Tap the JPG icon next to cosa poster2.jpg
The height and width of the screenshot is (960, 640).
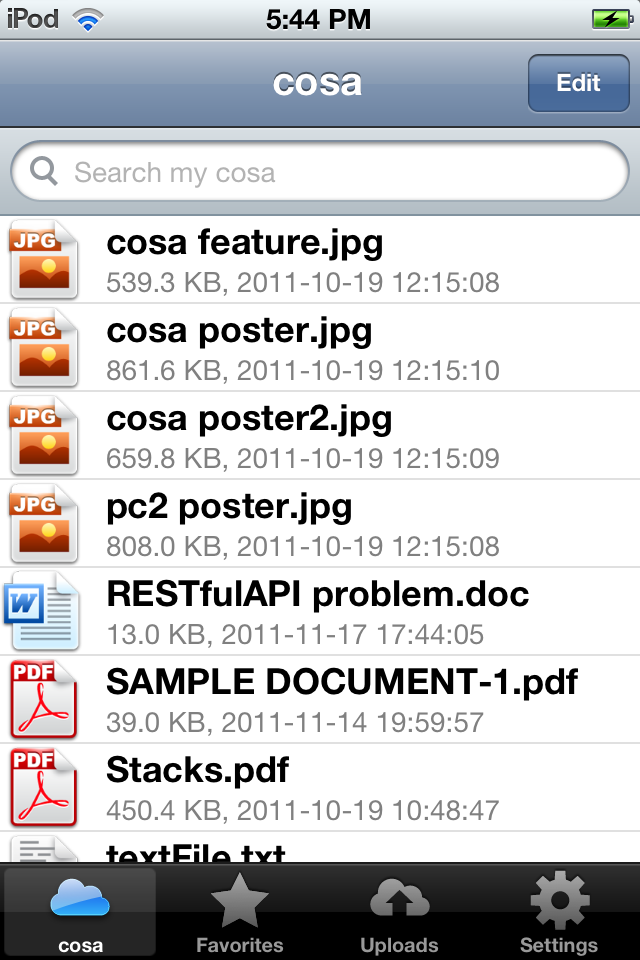pyautogui.click(x=43, y=435)
